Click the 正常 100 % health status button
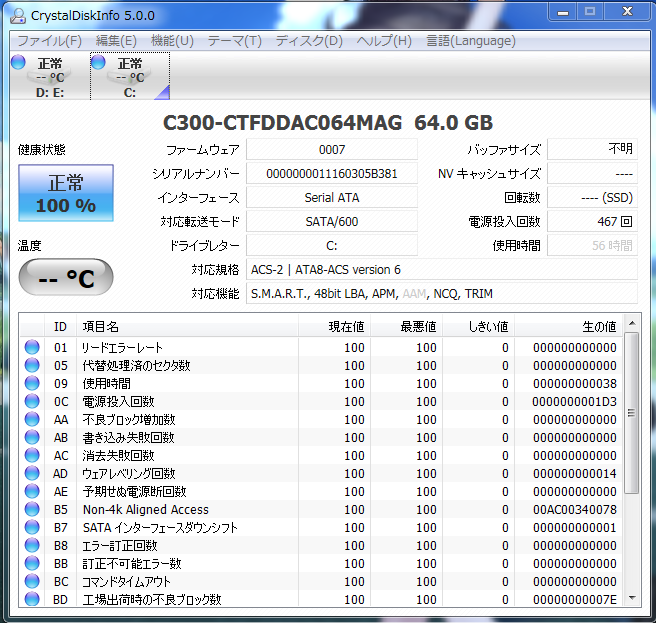The height and width of the screenshot is (623, 656). coord(66,193)
